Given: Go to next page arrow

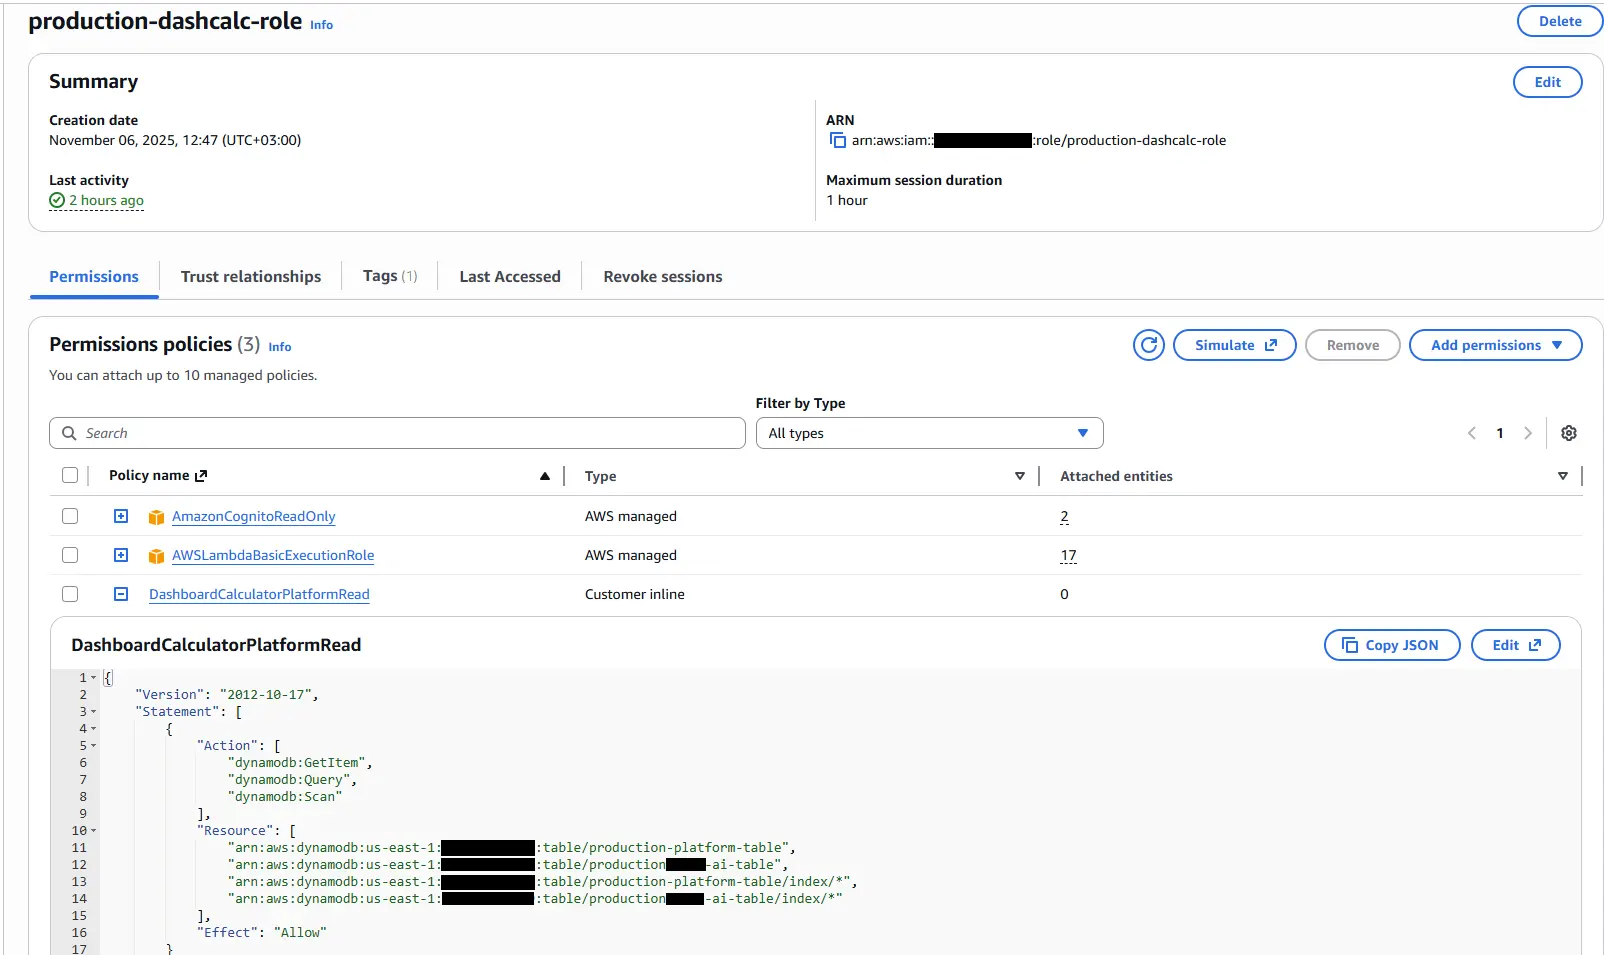Looking at the screenshot, I should pos(1528,433).
